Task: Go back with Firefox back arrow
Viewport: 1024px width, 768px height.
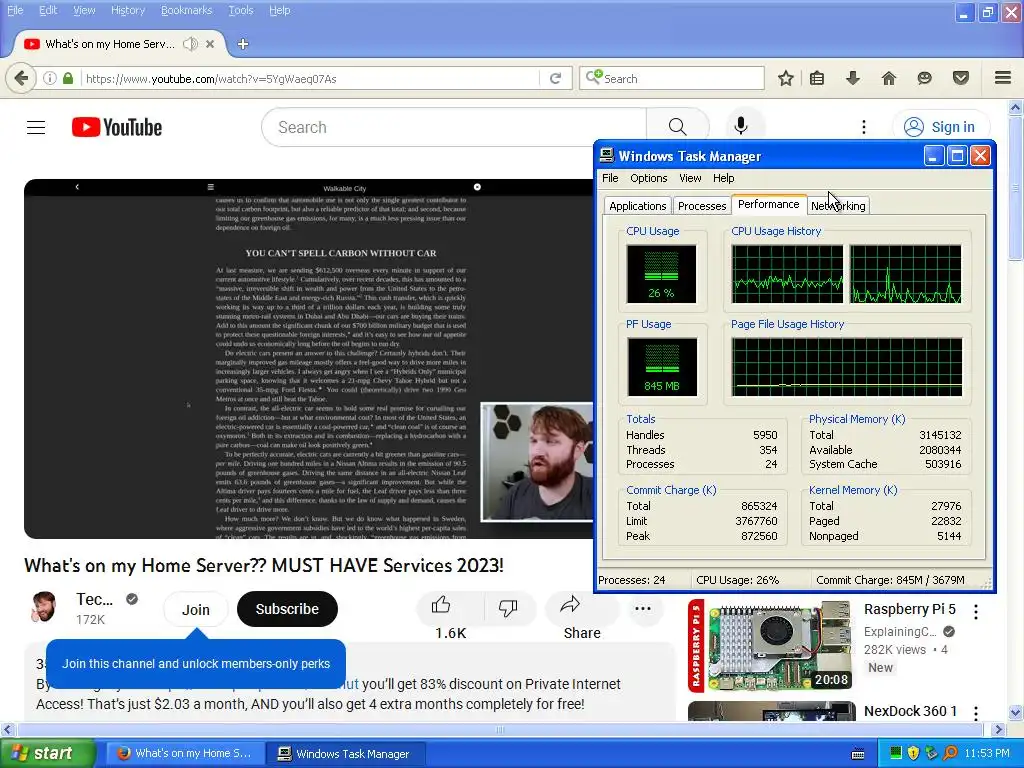Action: point(21,78)
